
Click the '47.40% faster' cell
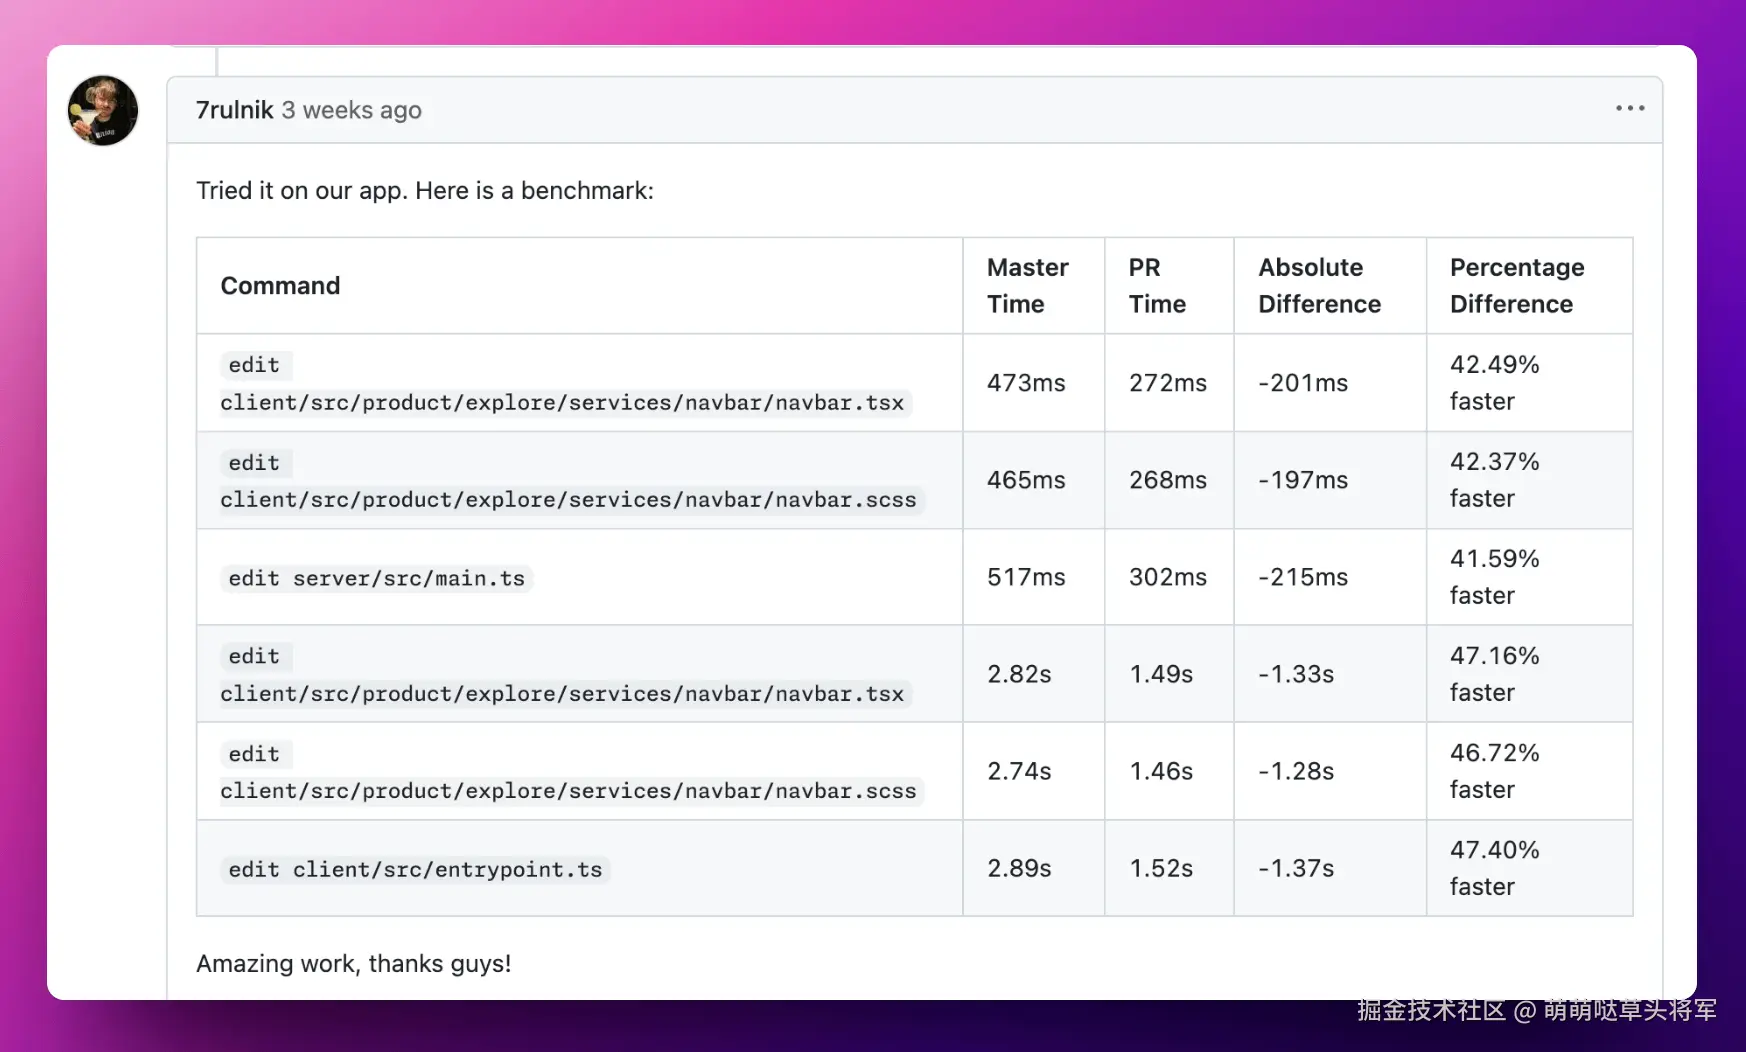(x=1494, y=868)
